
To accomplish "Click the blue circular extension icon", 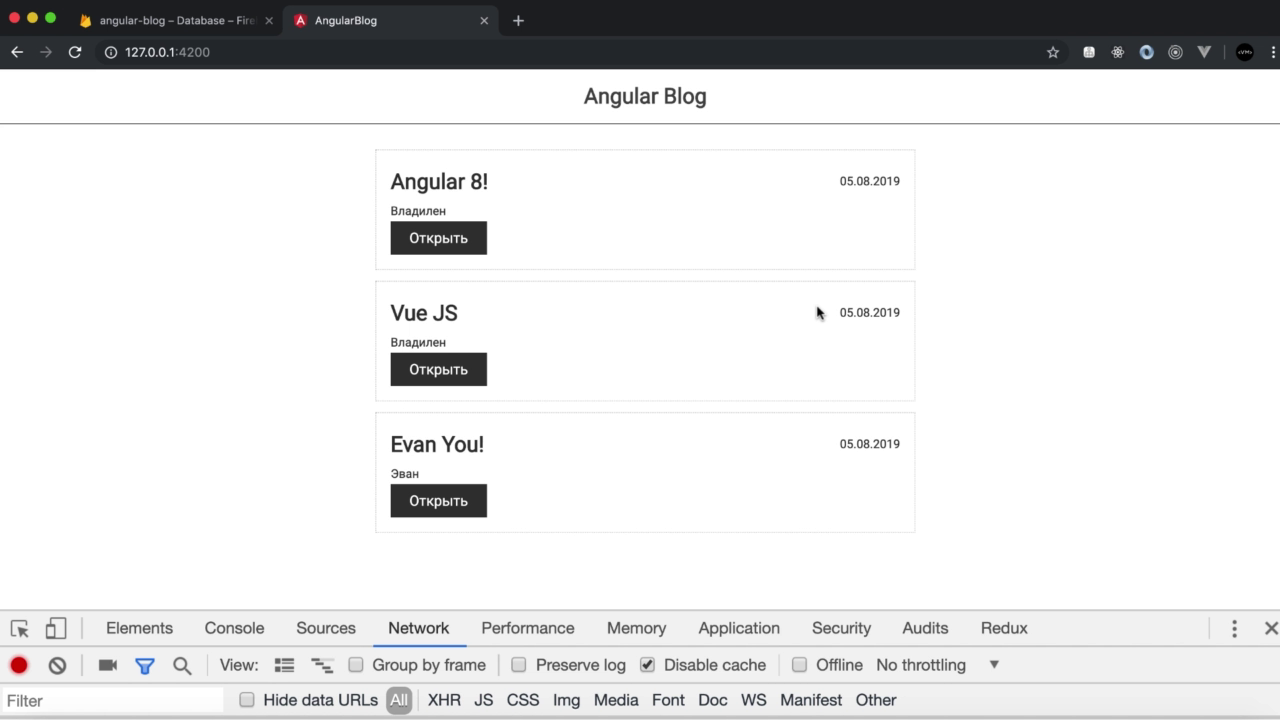I will pos(1147,52).
